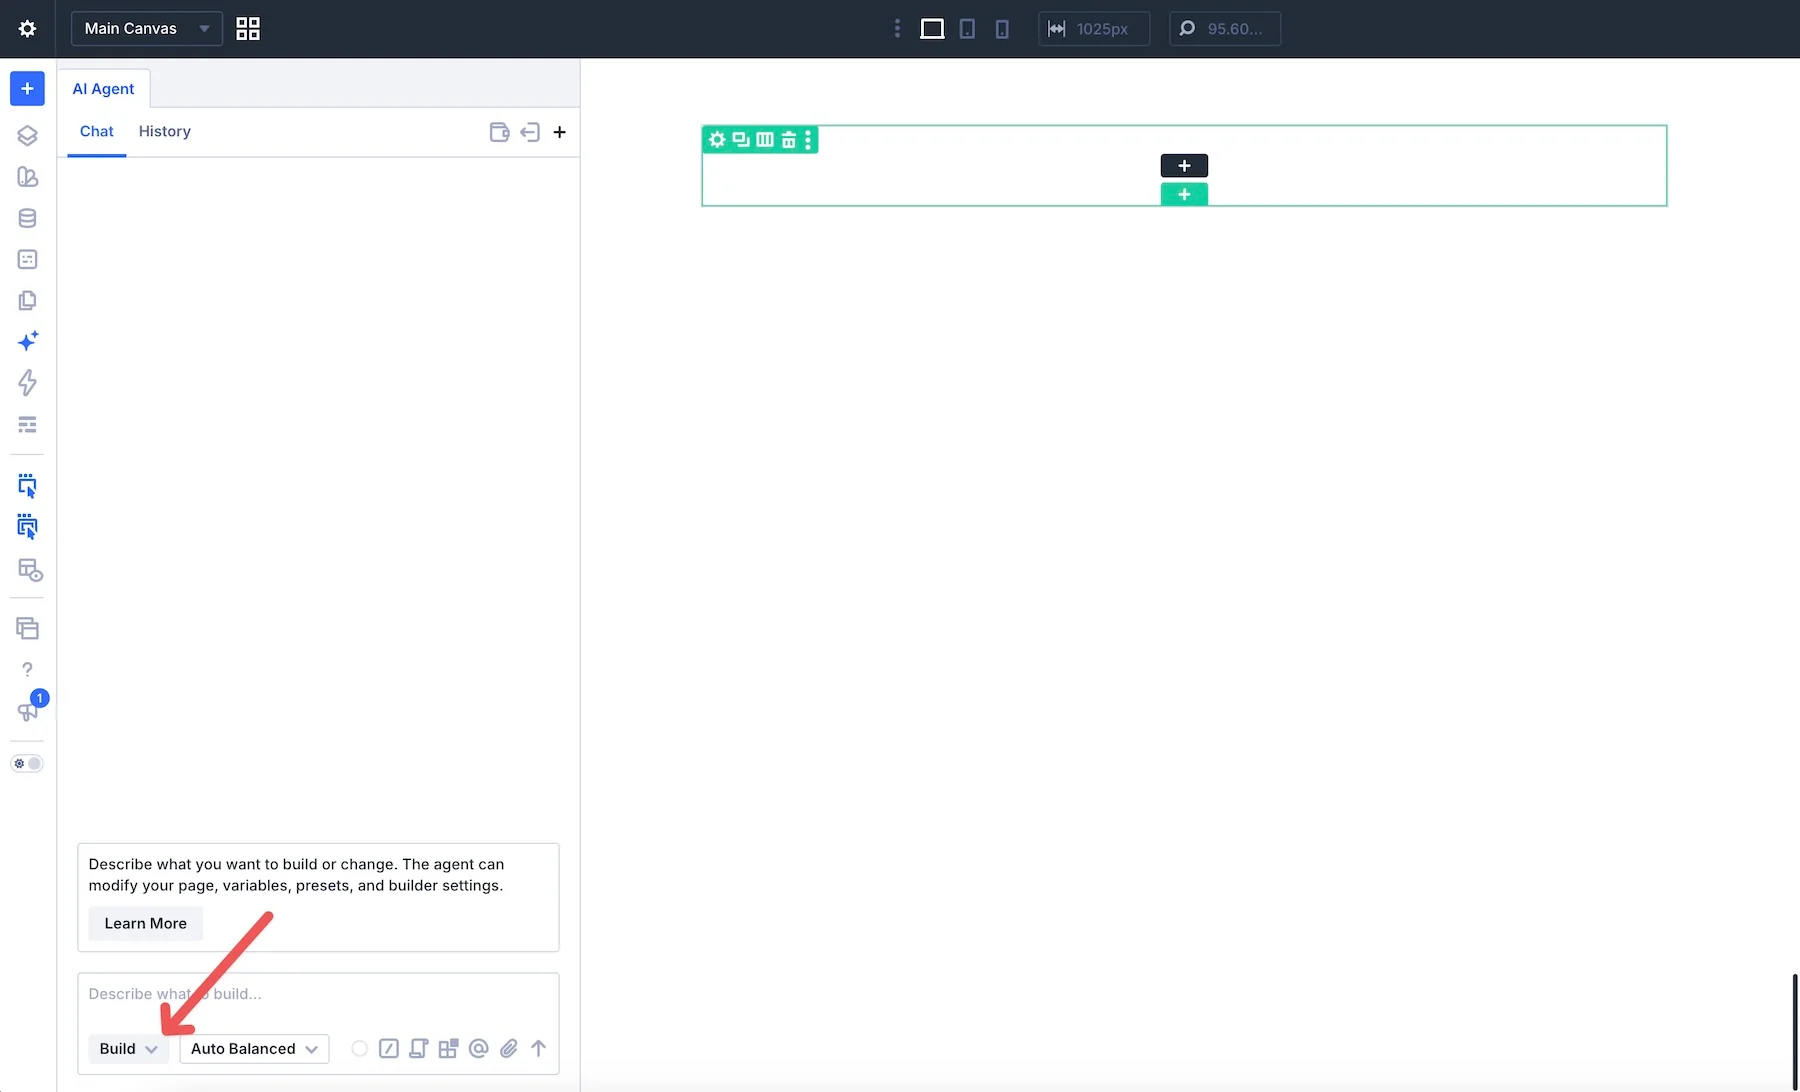Open the structure lines icon in sidebar
1800x1092 pixels.
pyautogui.click(x=27, y=424)
